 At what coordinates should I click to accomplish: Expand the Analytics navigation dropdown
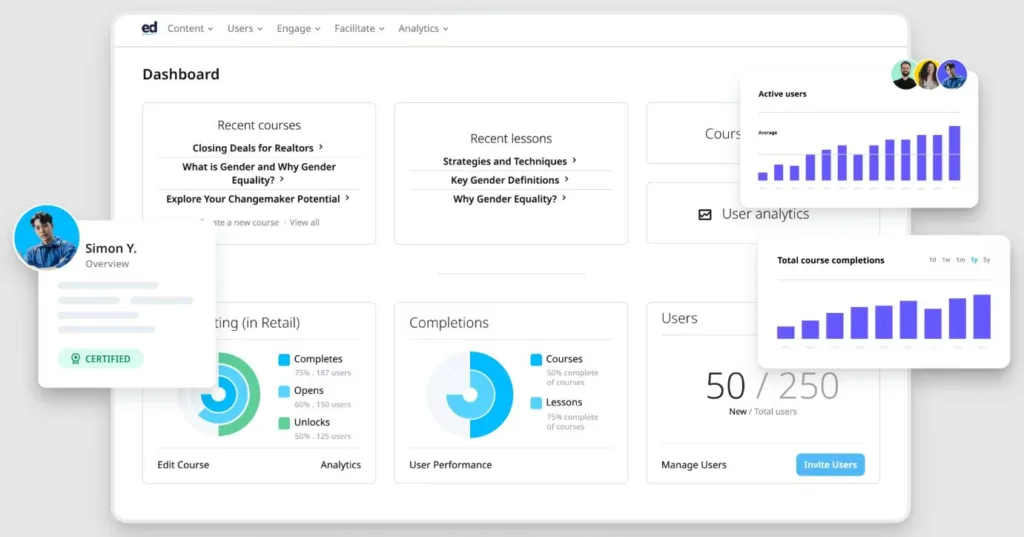pyautogui.click(x=423, y=29)
